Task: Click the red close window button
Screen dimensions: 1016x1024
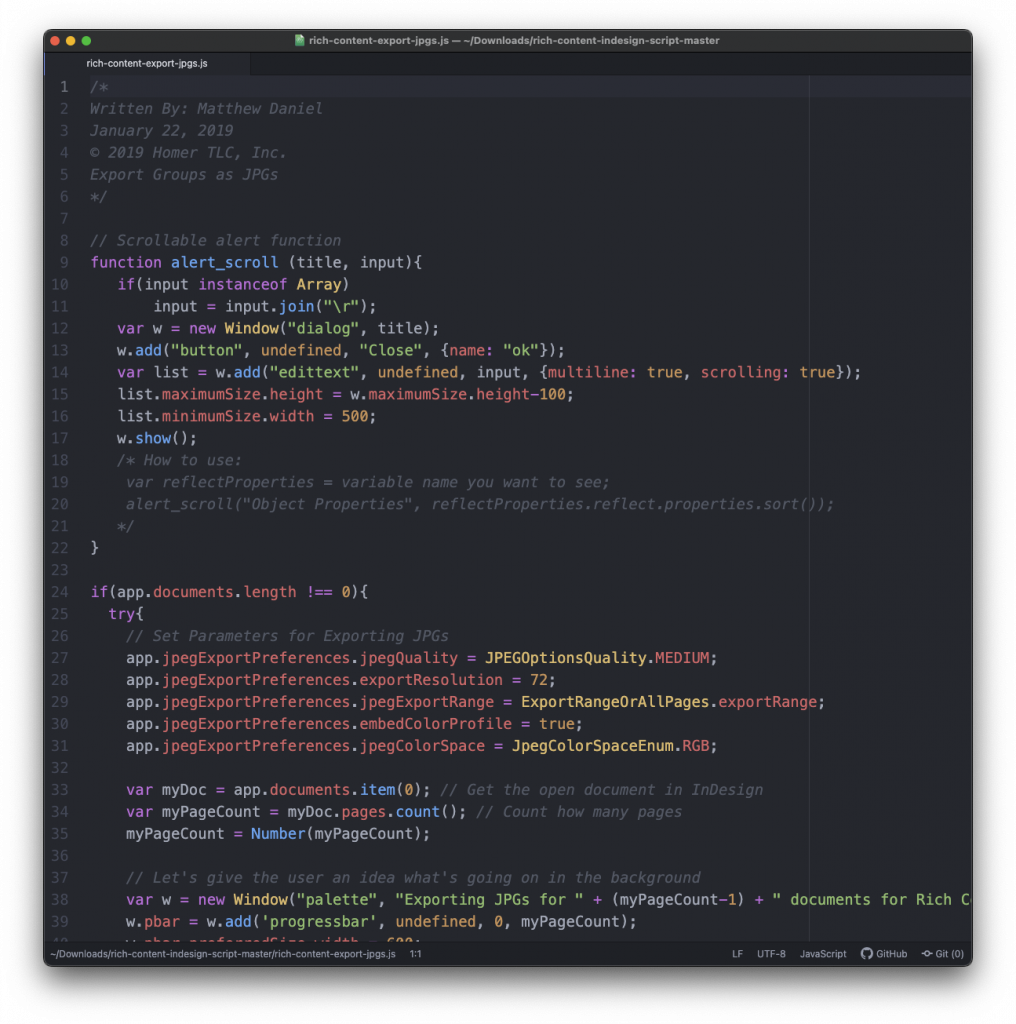Action: (x=55, y=41)
